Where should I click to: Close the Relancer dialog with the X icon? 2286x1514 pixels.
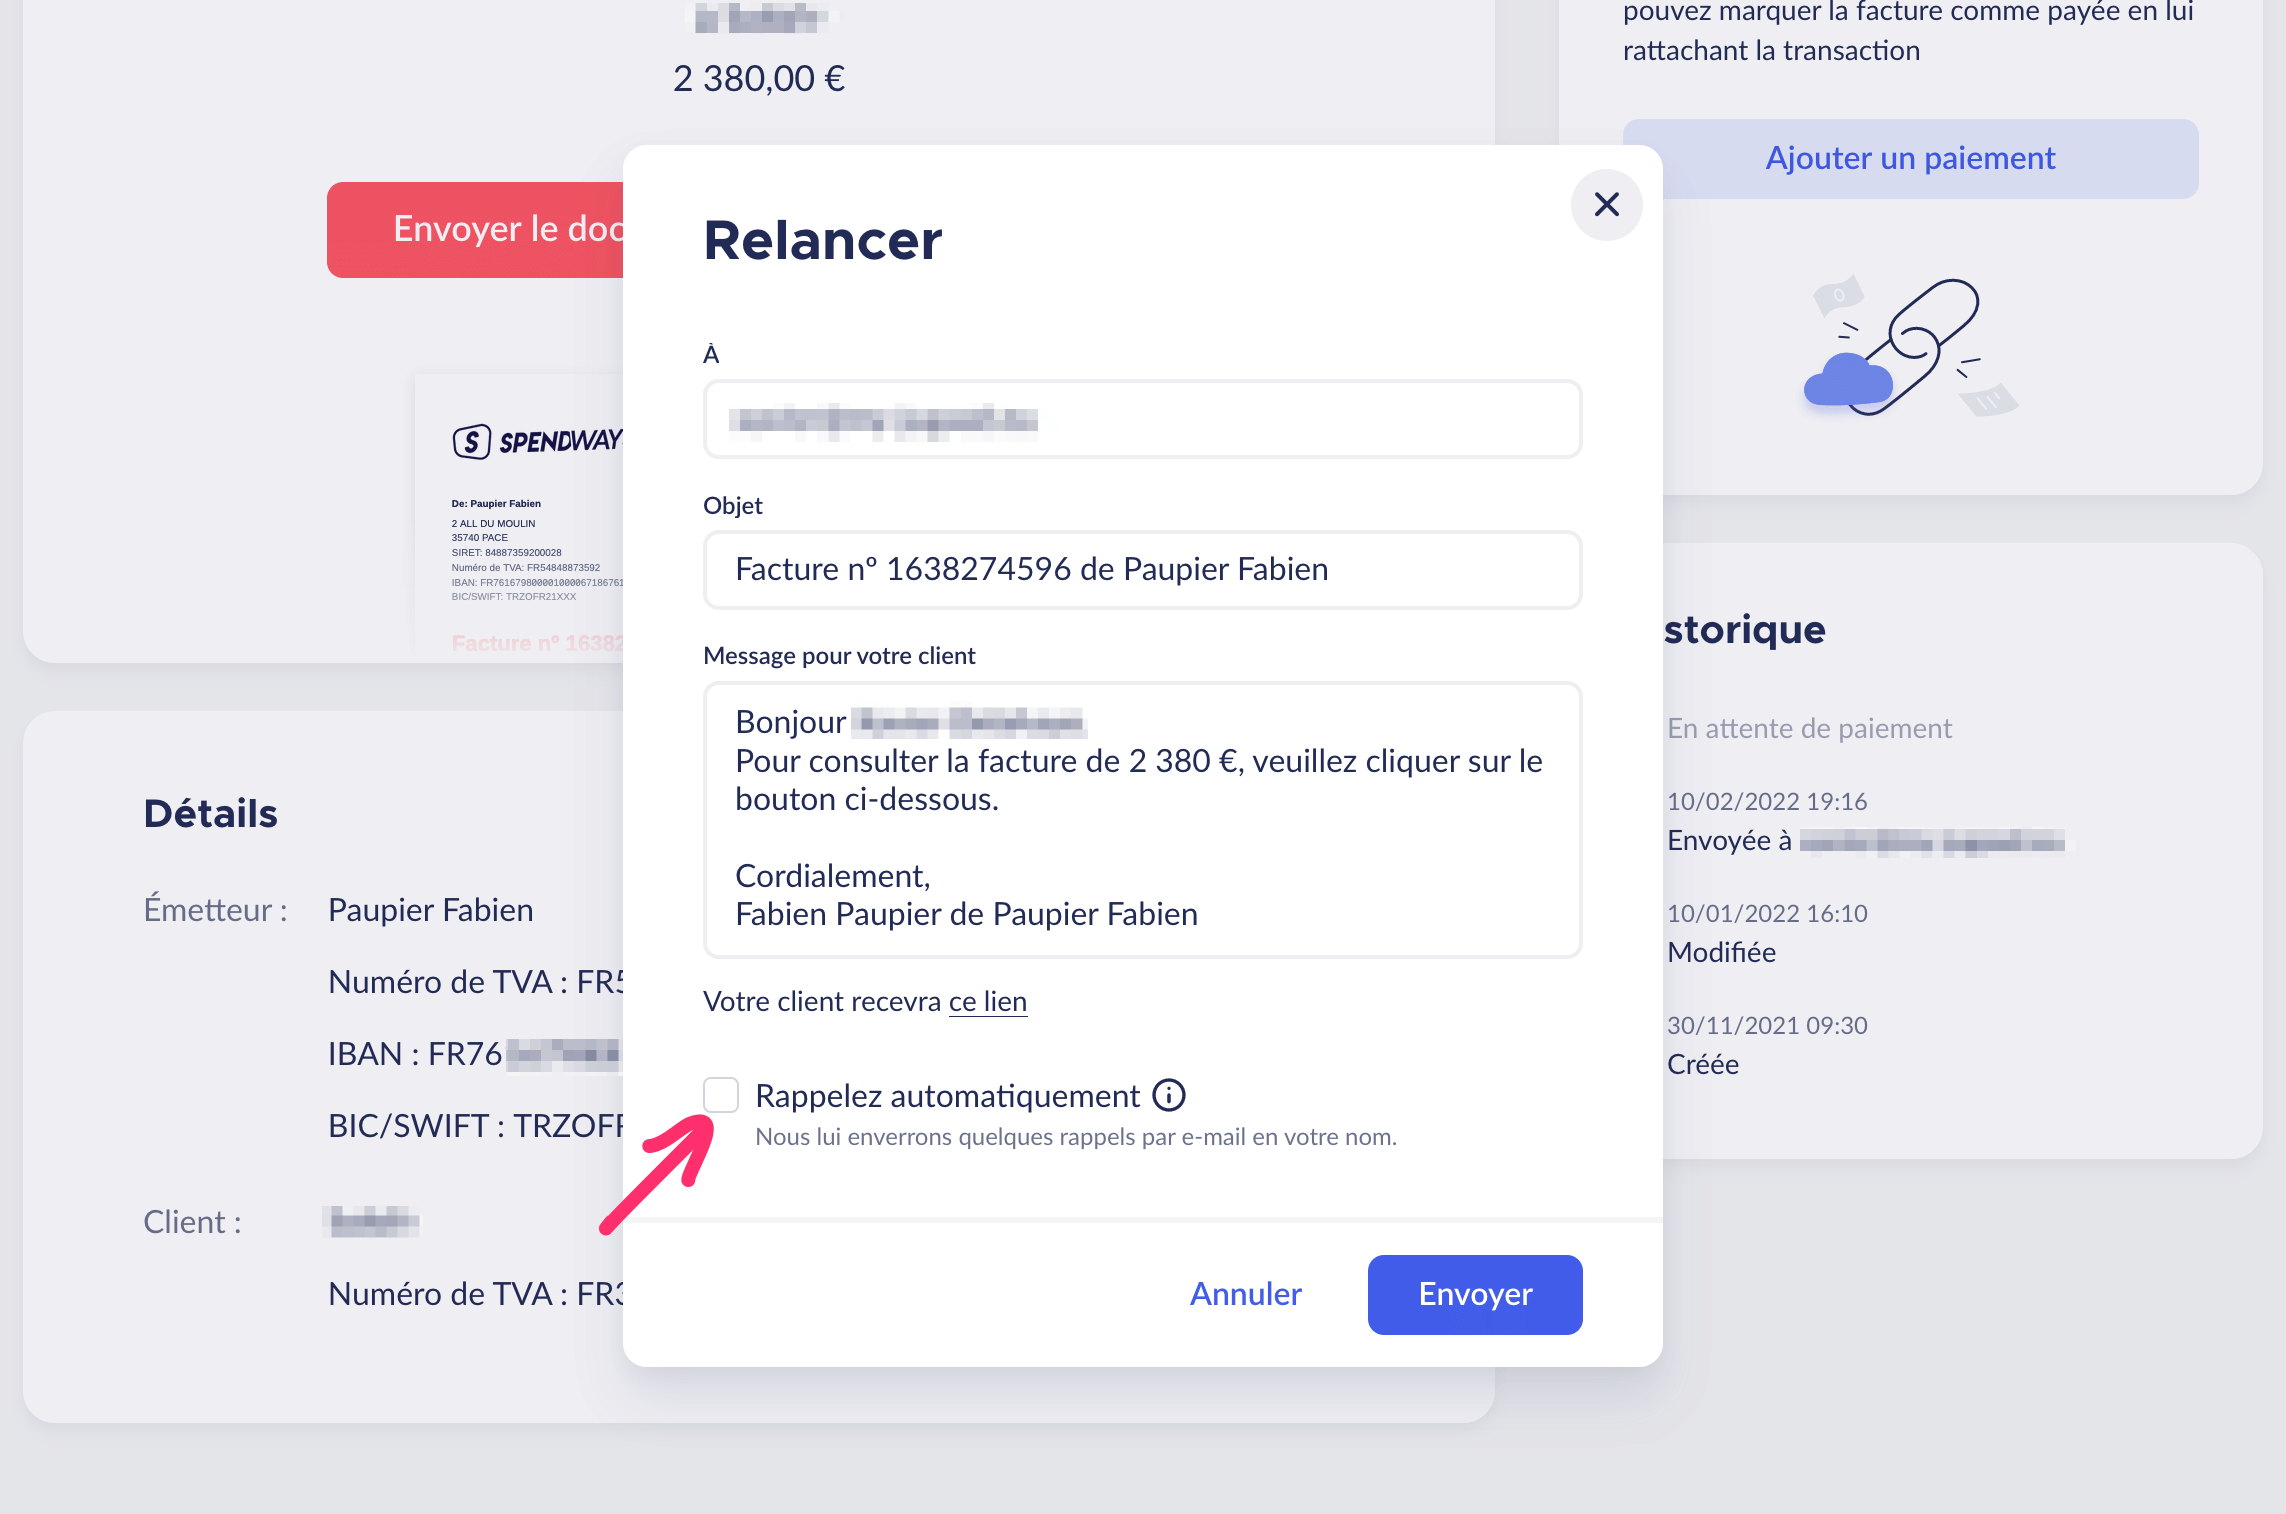click(x=1606, y=205)
